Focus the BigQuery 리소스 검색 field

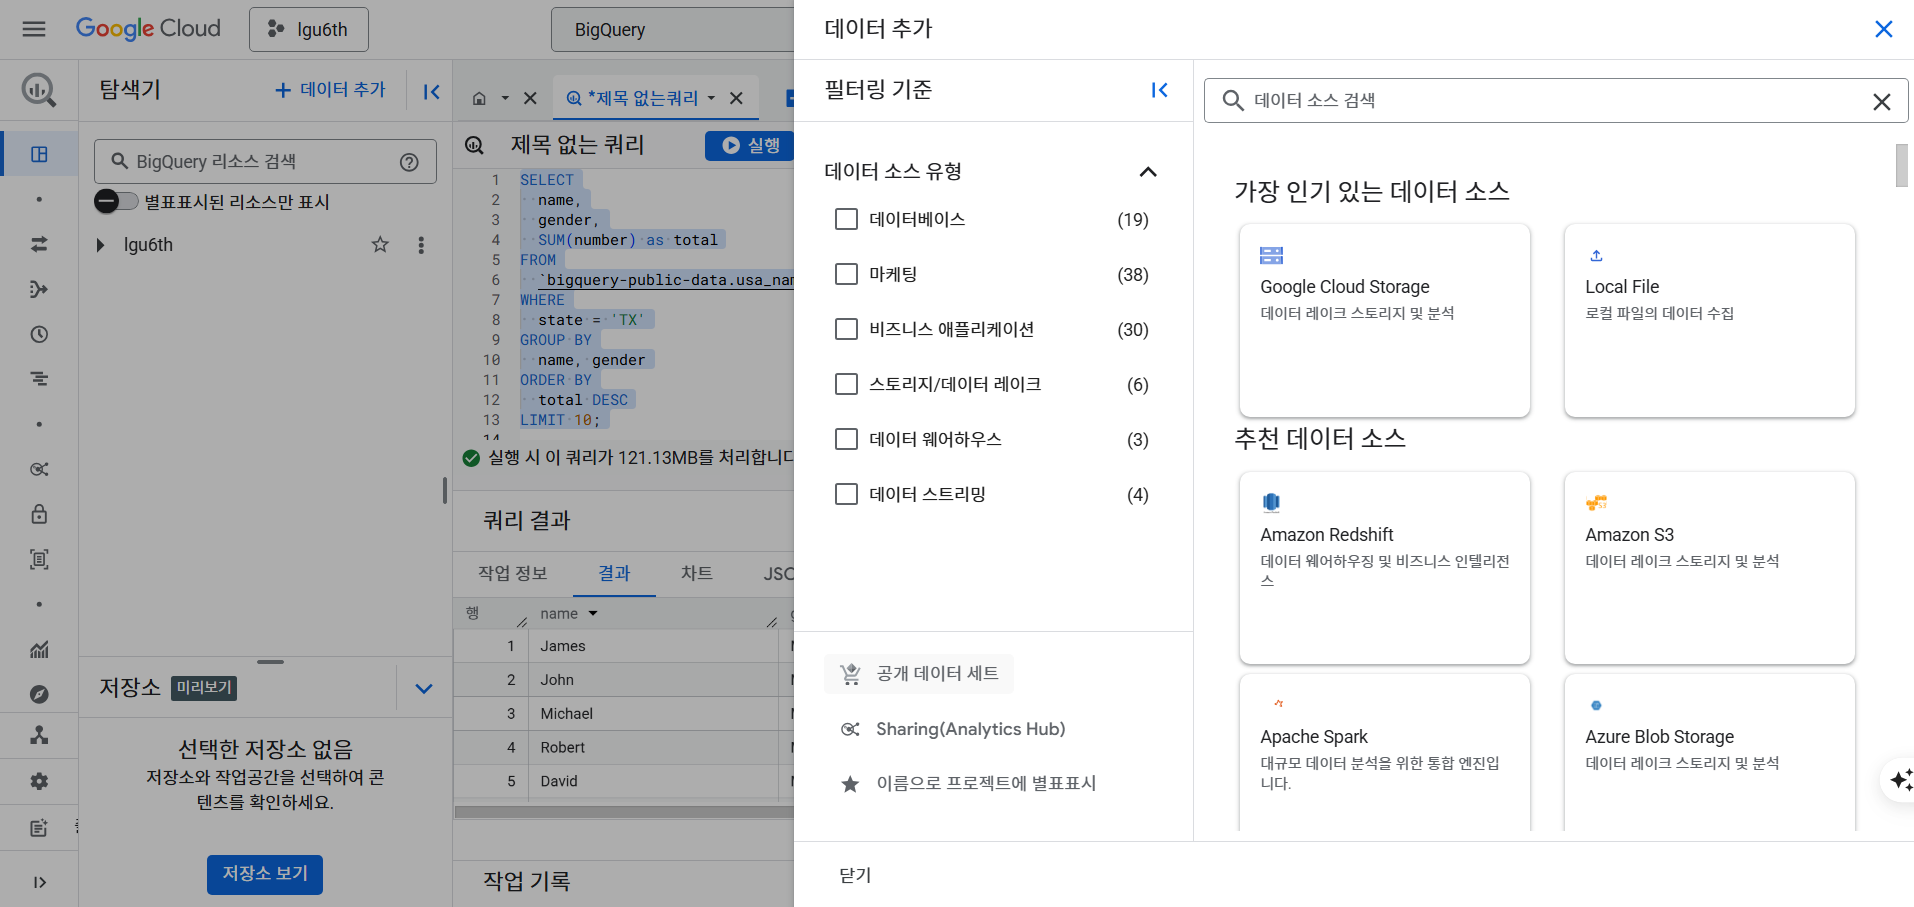(265, 162)
